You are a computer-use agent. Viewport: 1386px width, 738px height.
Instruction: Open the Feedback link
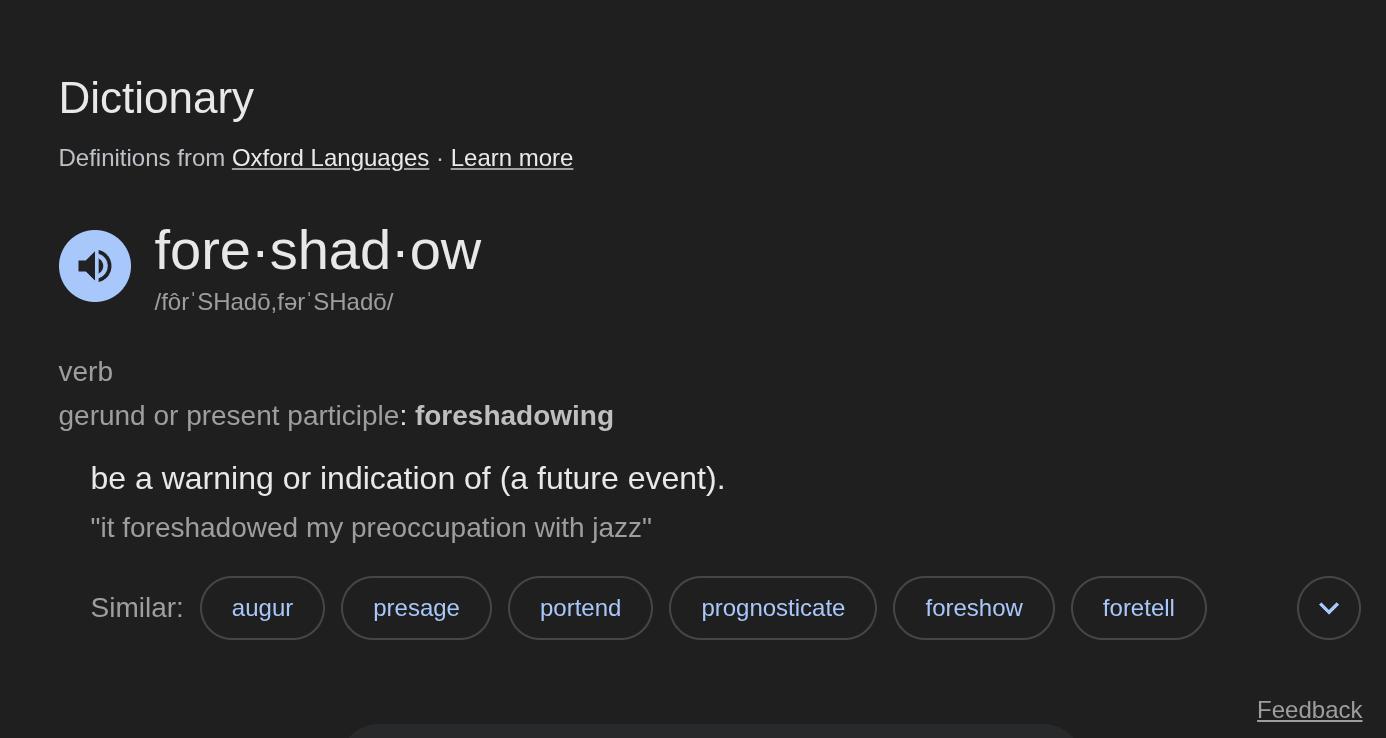1309,710
